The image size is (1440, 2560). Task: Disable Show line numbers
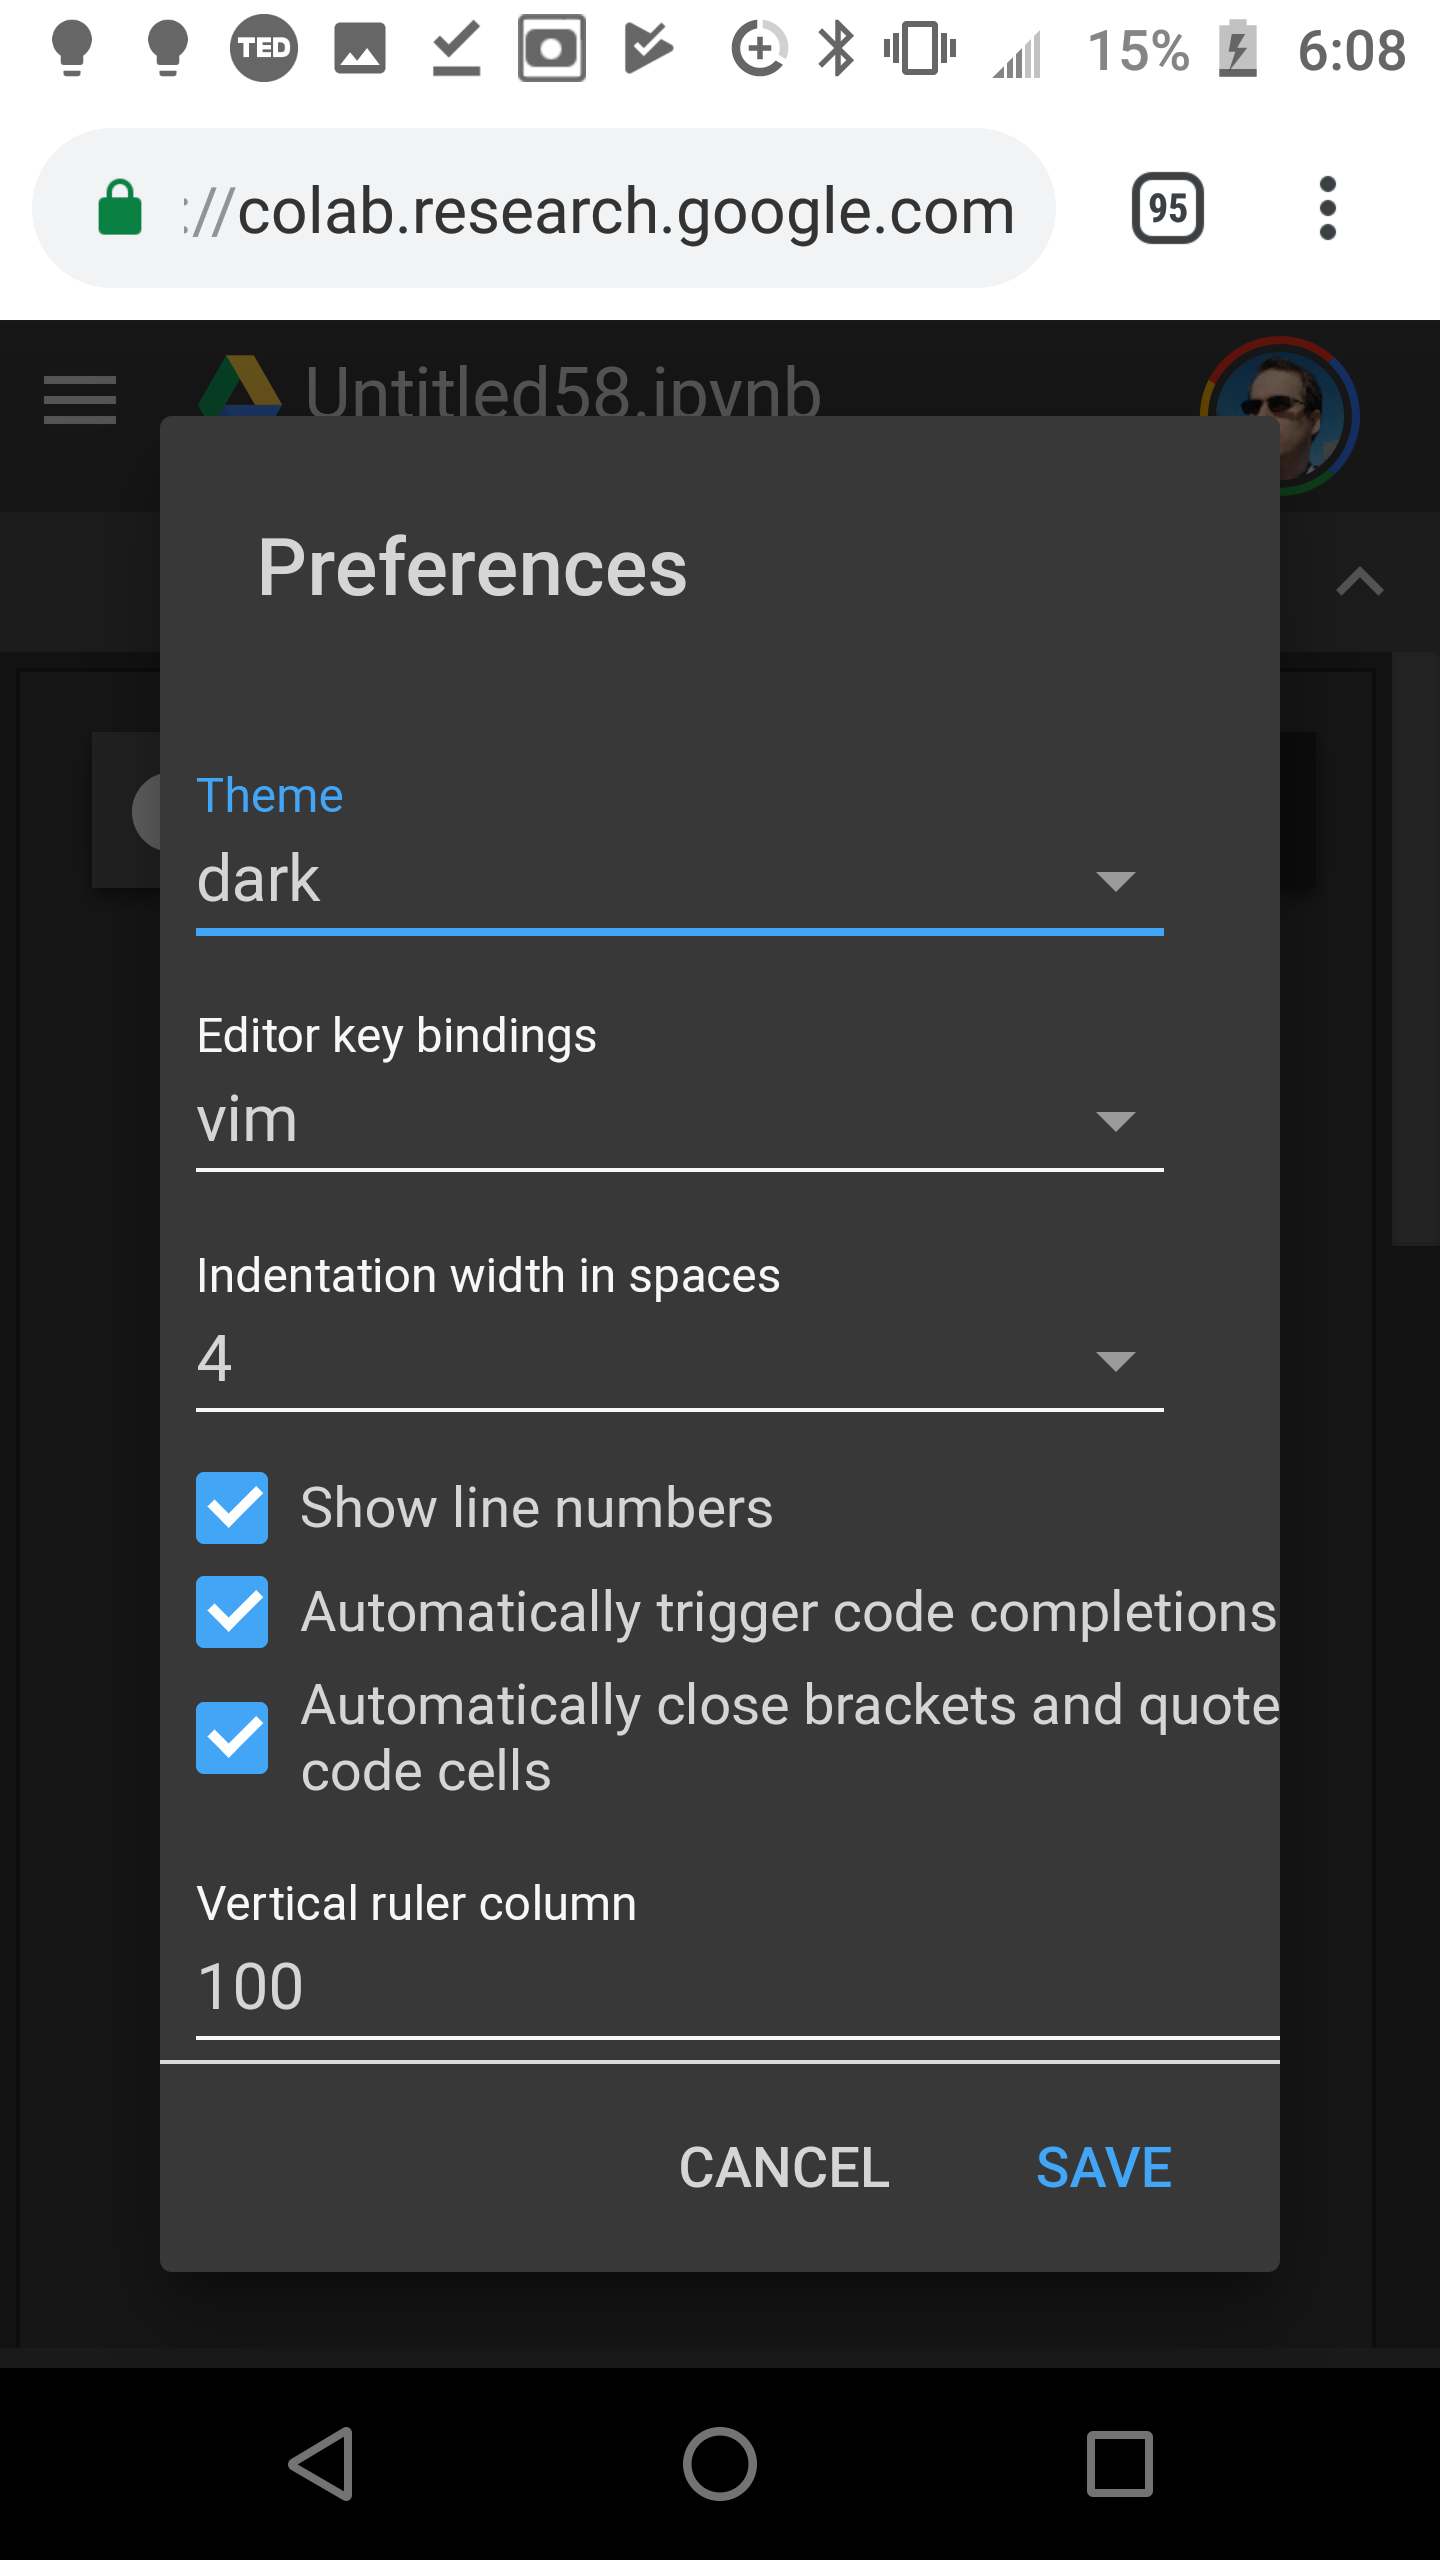point(232,1509)
